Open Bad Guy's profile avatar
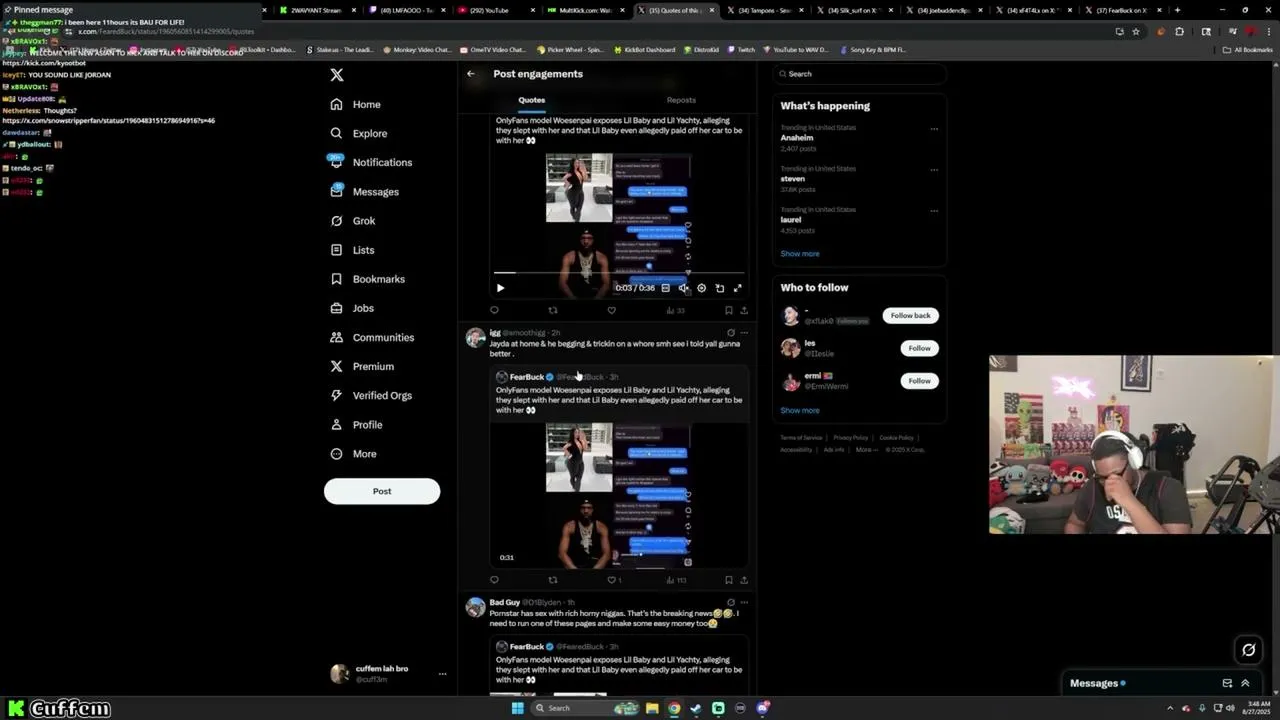Screen dimensions: 1280x720 click(x=475, y=607)
